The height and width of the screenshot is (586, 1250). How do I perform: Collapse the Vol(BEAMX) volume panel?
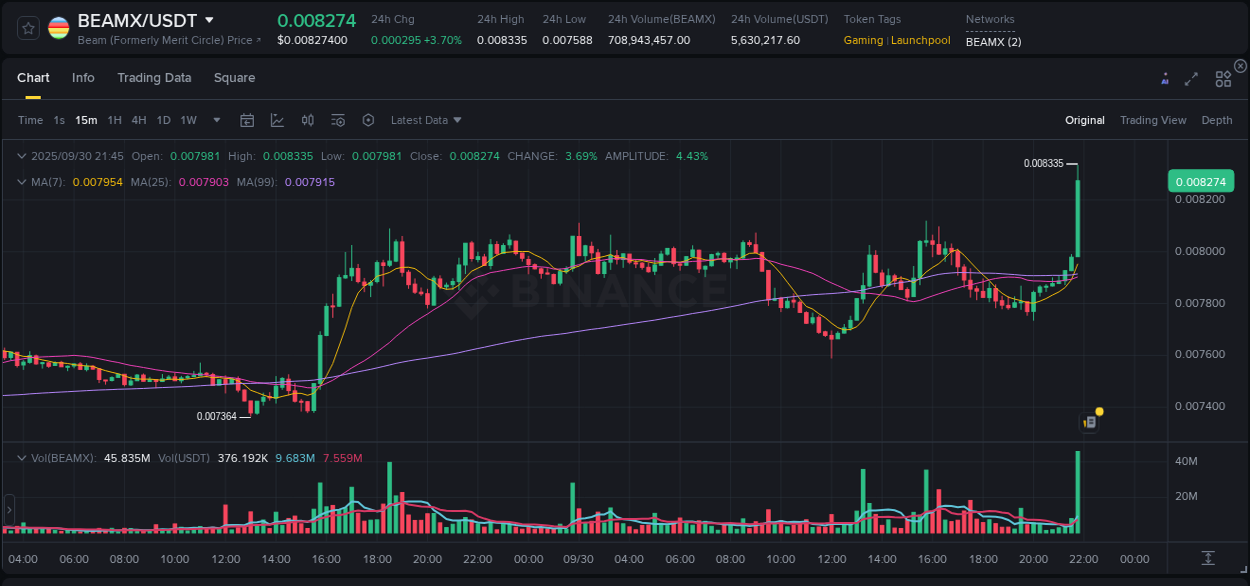(x=22, y=457)
